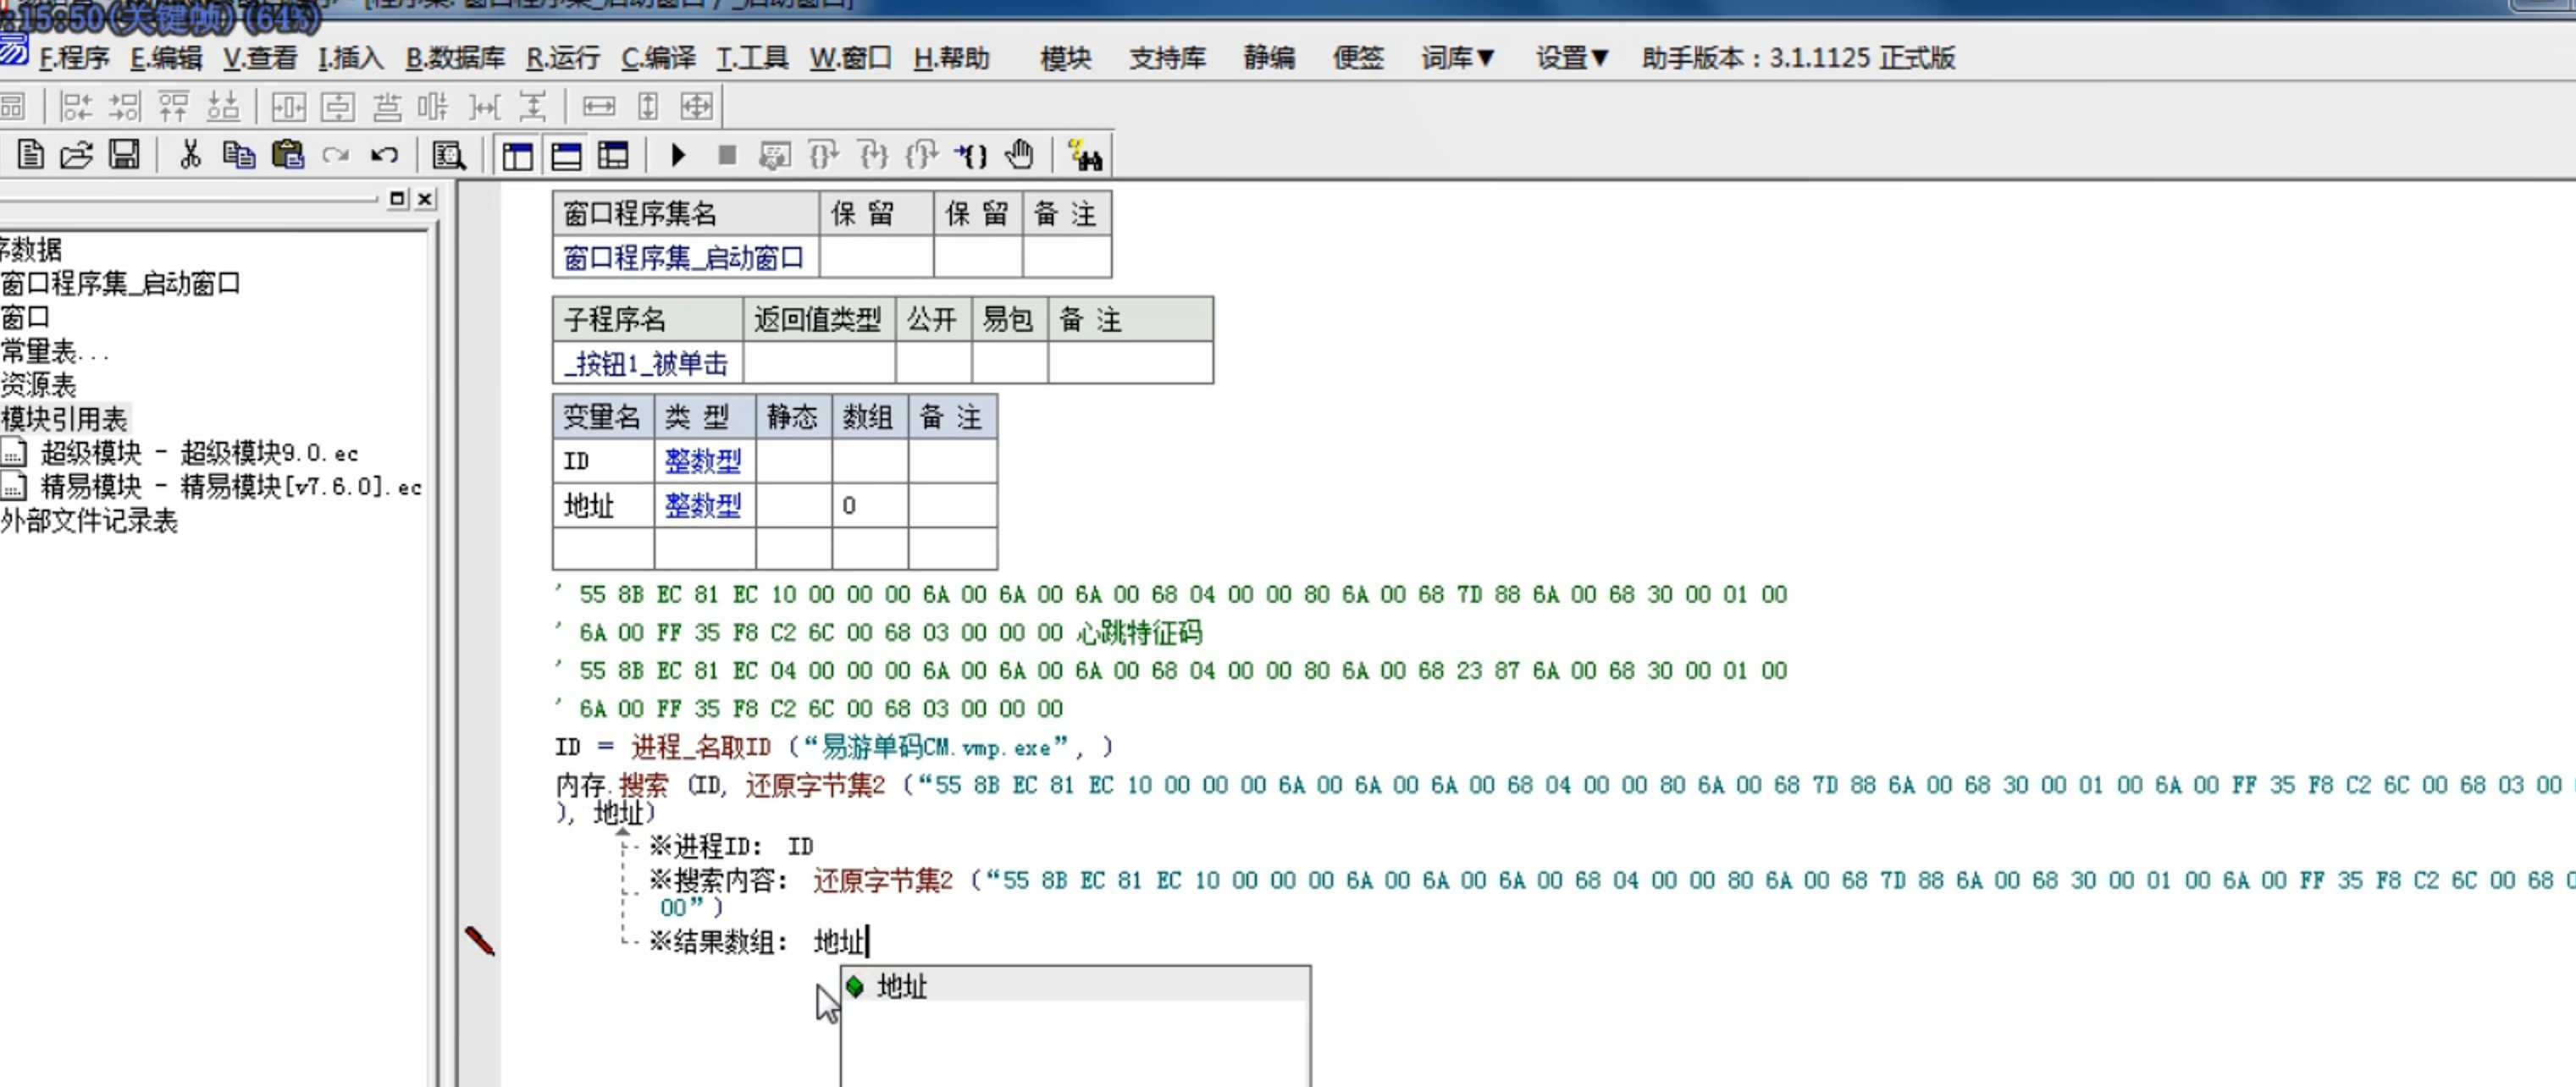Select 常量表 in the program tree

point(54,351)
